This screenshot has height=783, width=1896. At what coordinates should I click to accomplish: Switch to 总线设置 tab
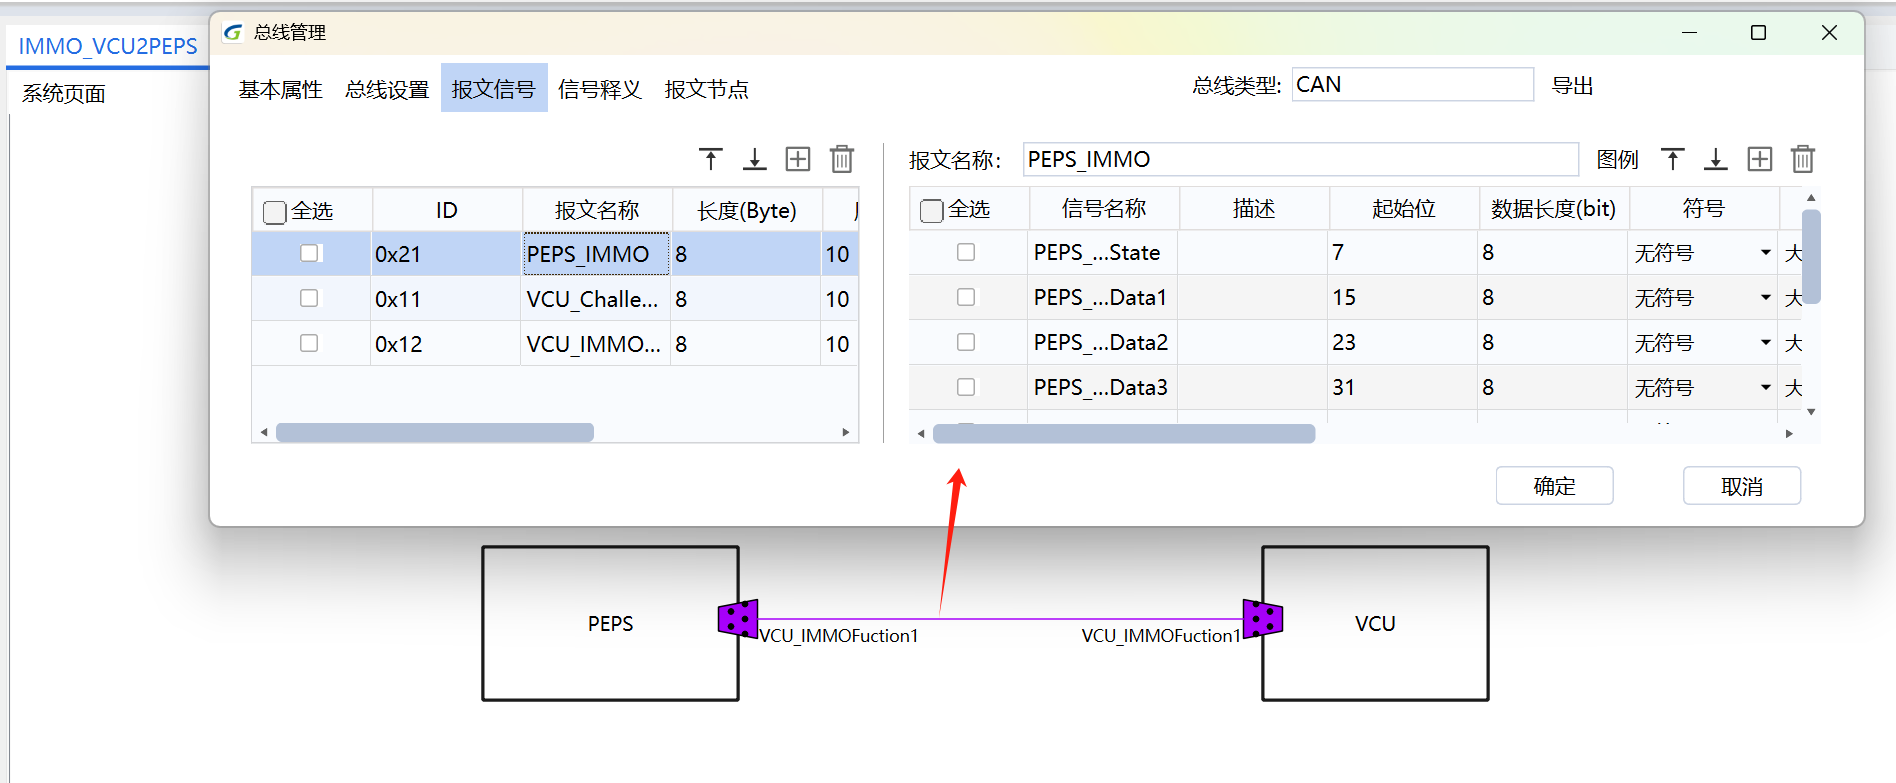click(387, 89)
